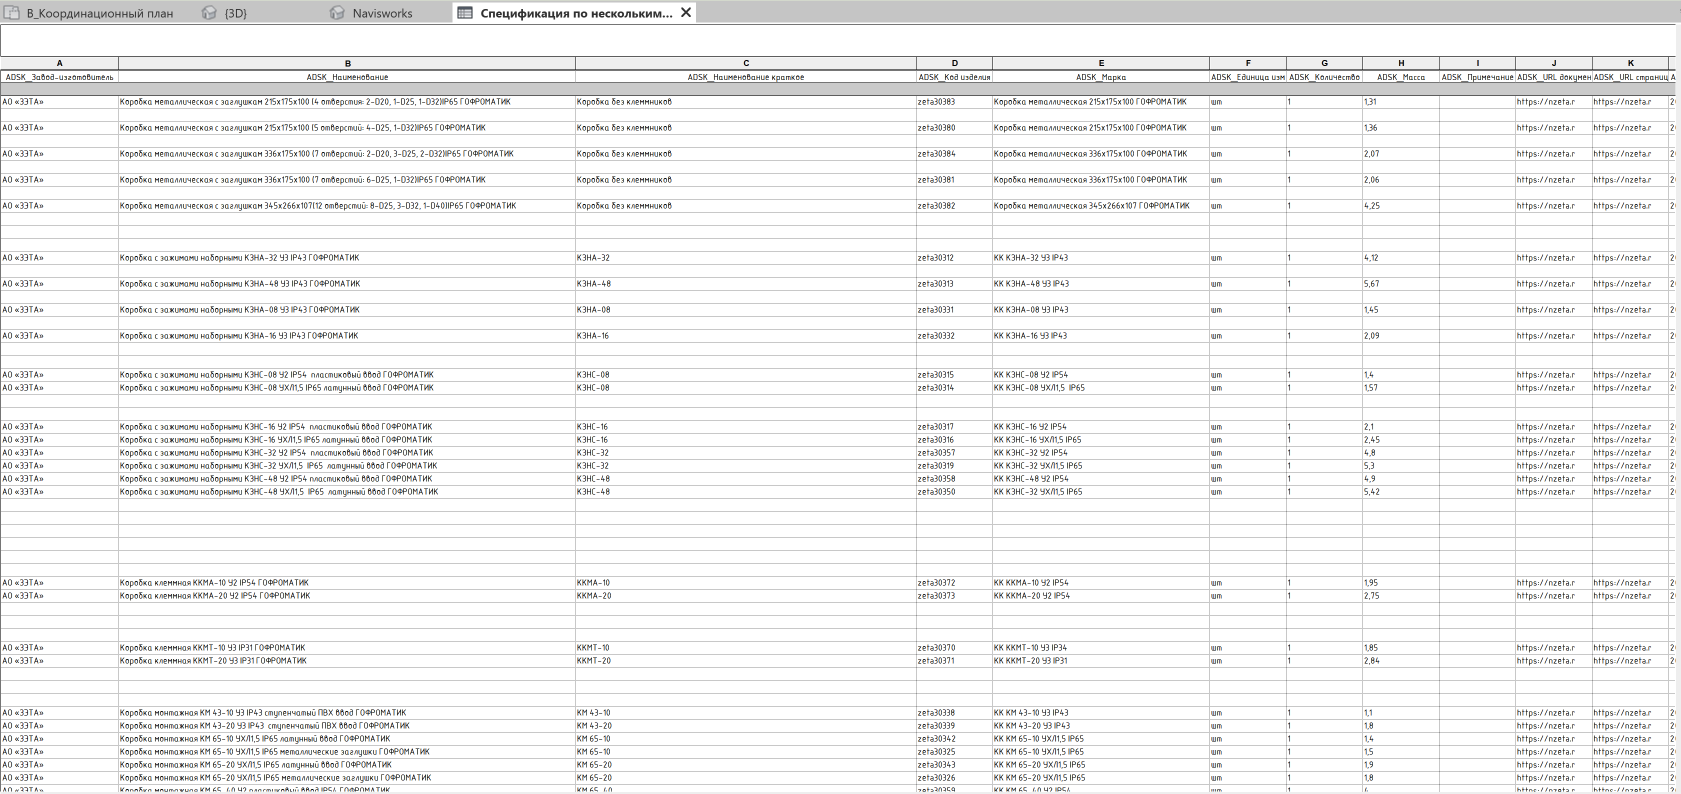The height and width of the screenshot is (794, 1681).
Task: Click the ADSK_Завод-изготовитель column header
Action: (x=59, y=77)
